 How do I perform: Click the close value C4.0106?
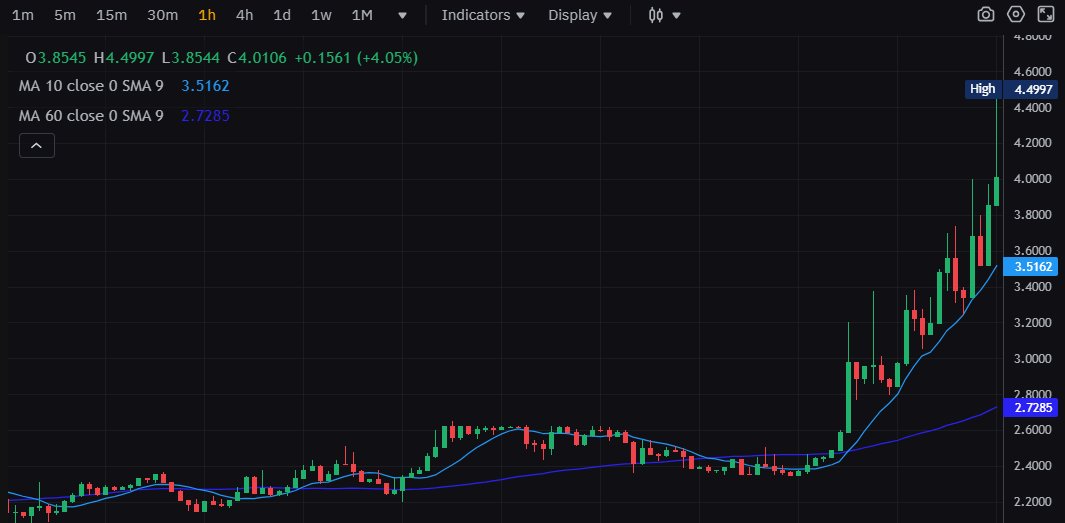click(256, 58)
